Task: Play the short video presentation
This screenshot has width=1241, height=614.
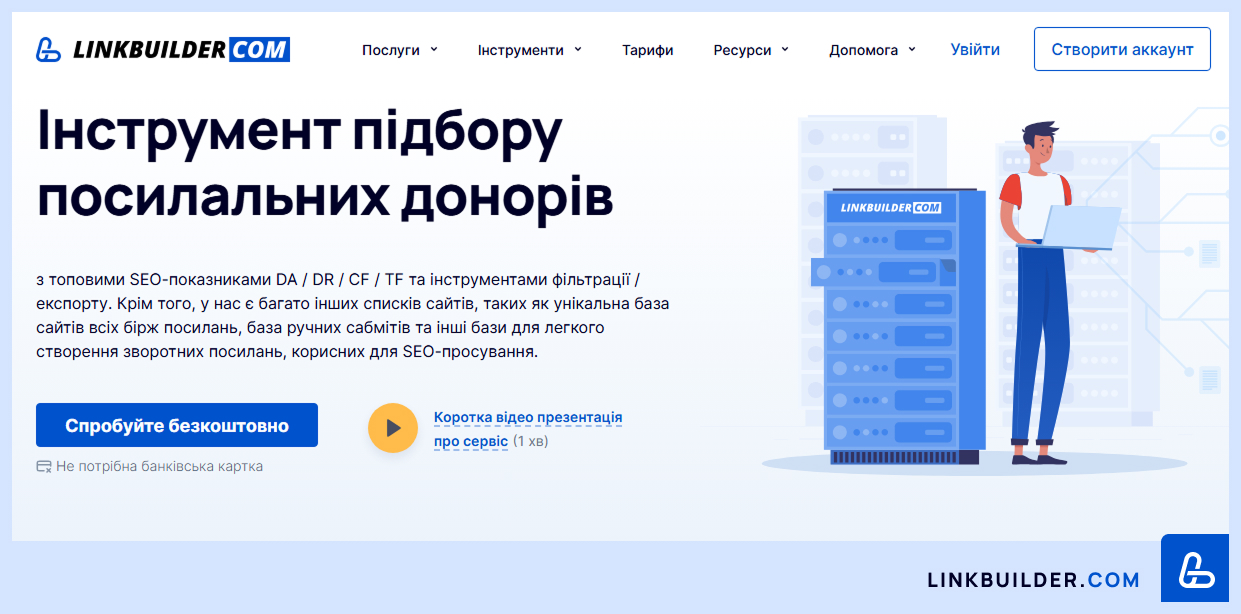Action: tap(392, 428)
